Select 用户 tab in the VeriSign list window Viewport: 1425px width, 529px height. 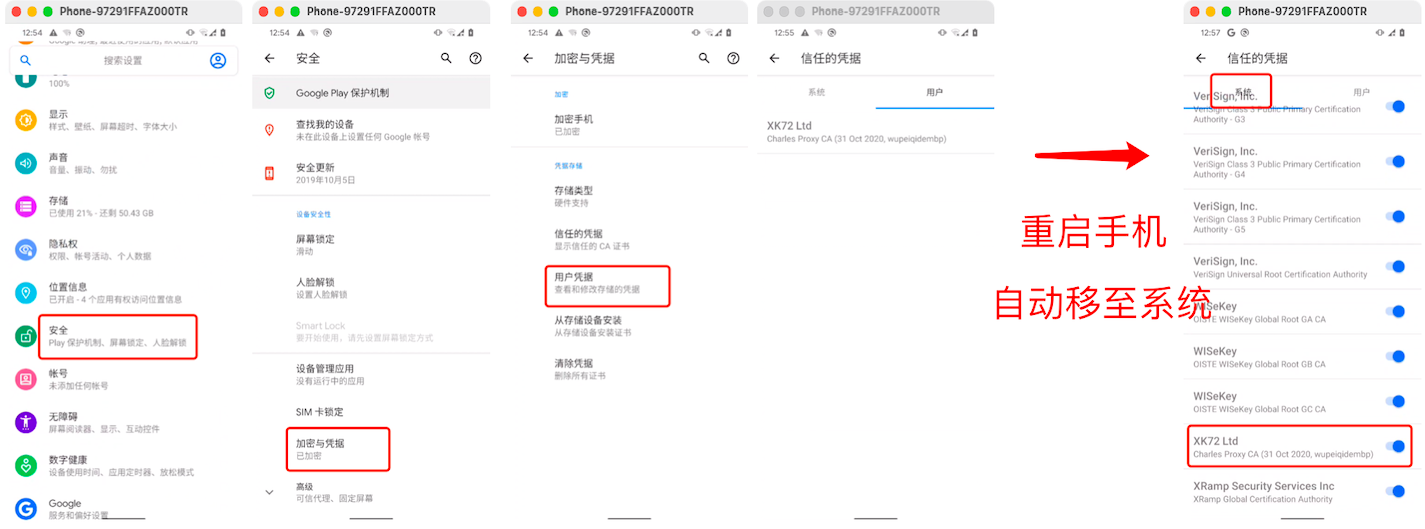point(1361,92)
